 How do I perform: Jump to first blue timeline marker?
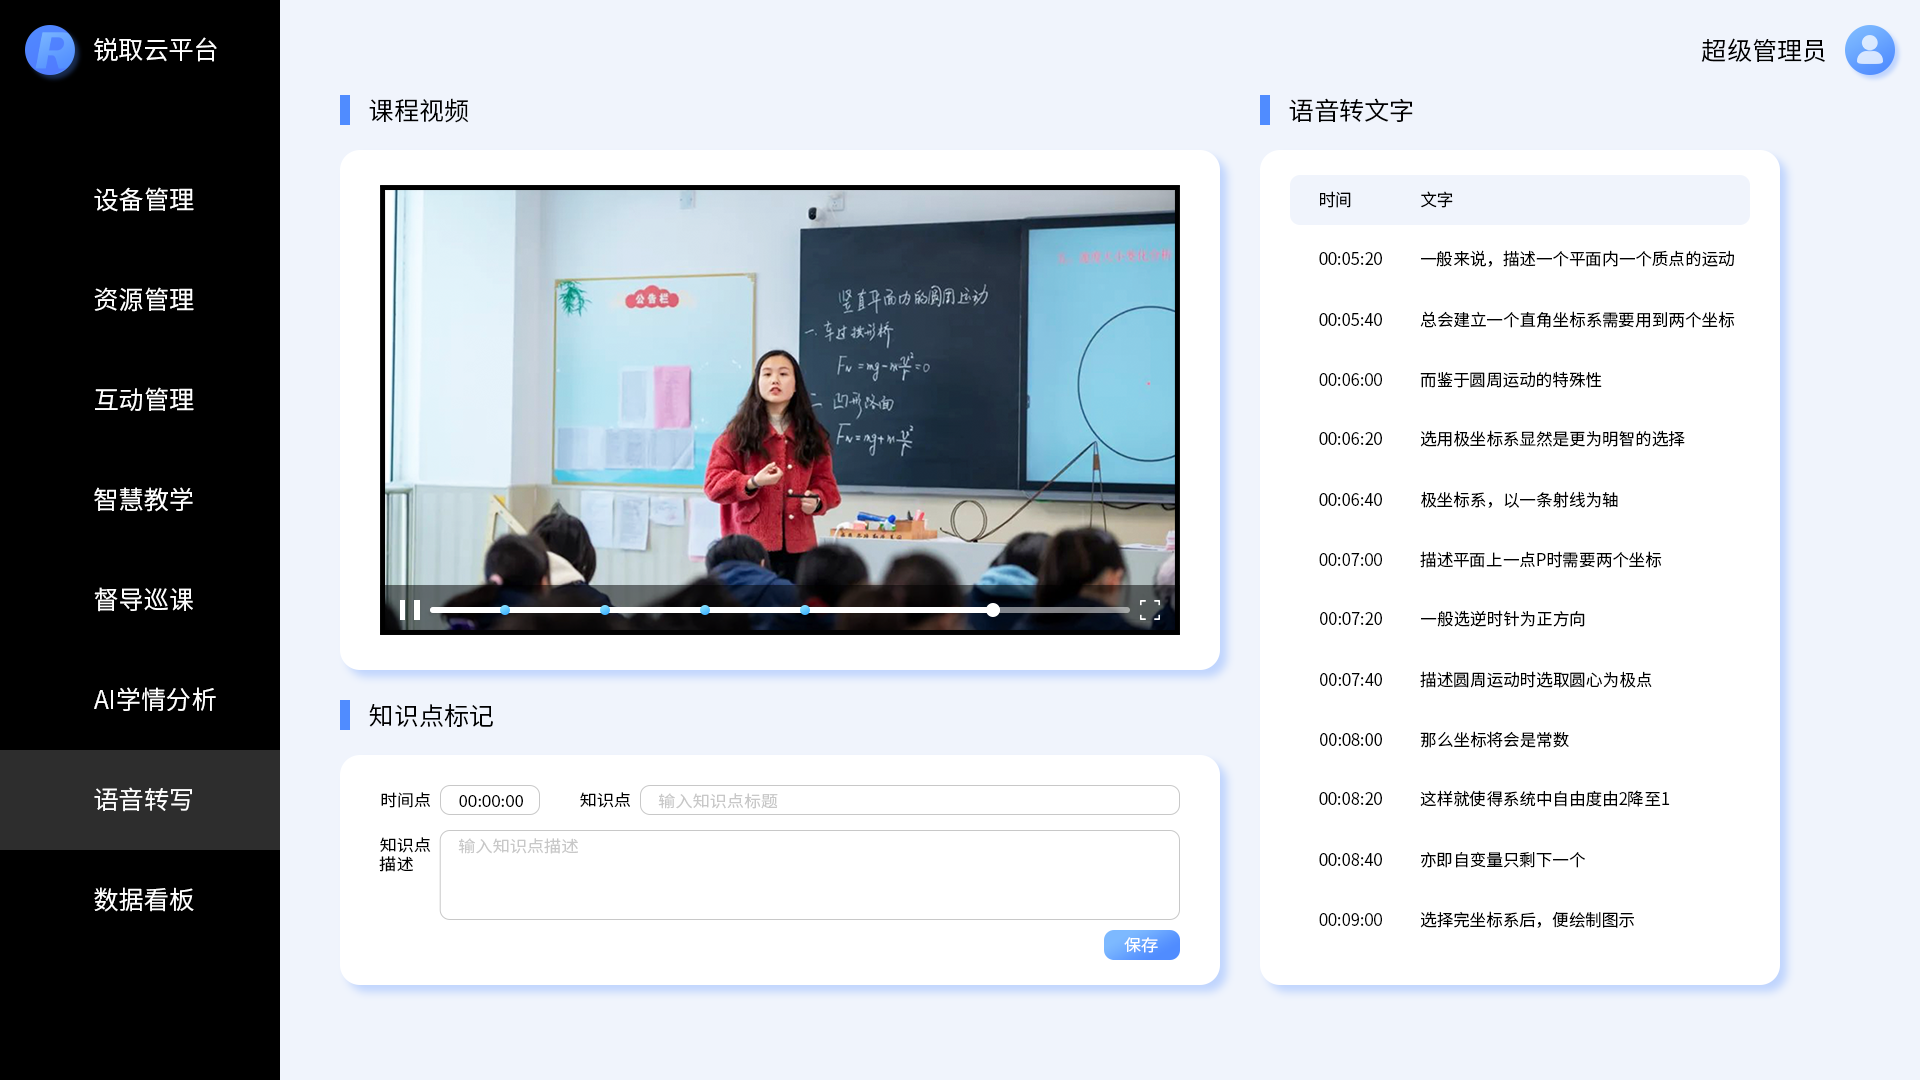coord(505,610)
